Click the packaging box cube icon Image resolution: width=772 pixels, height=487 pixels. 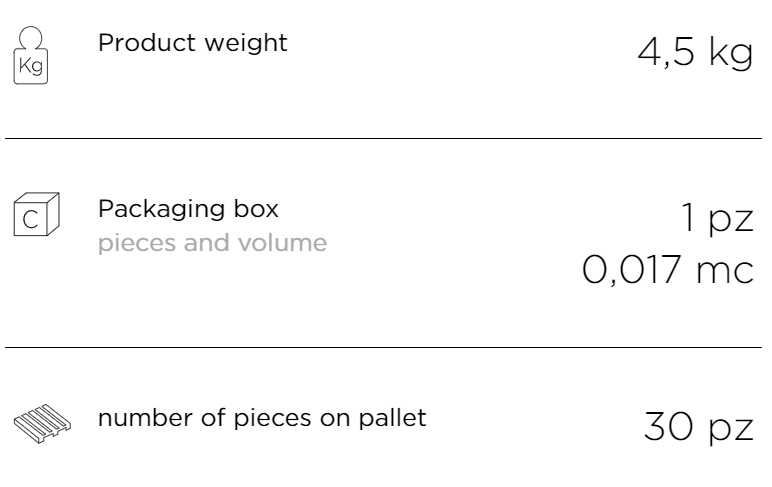[x=36, y=214]
